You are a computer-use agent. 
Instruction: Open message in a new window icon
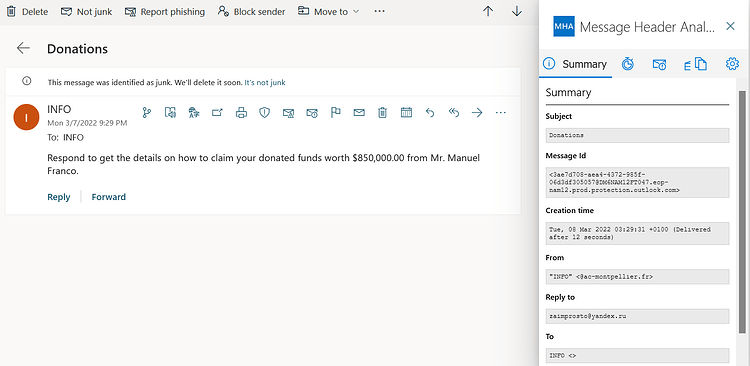pos(217,113)
